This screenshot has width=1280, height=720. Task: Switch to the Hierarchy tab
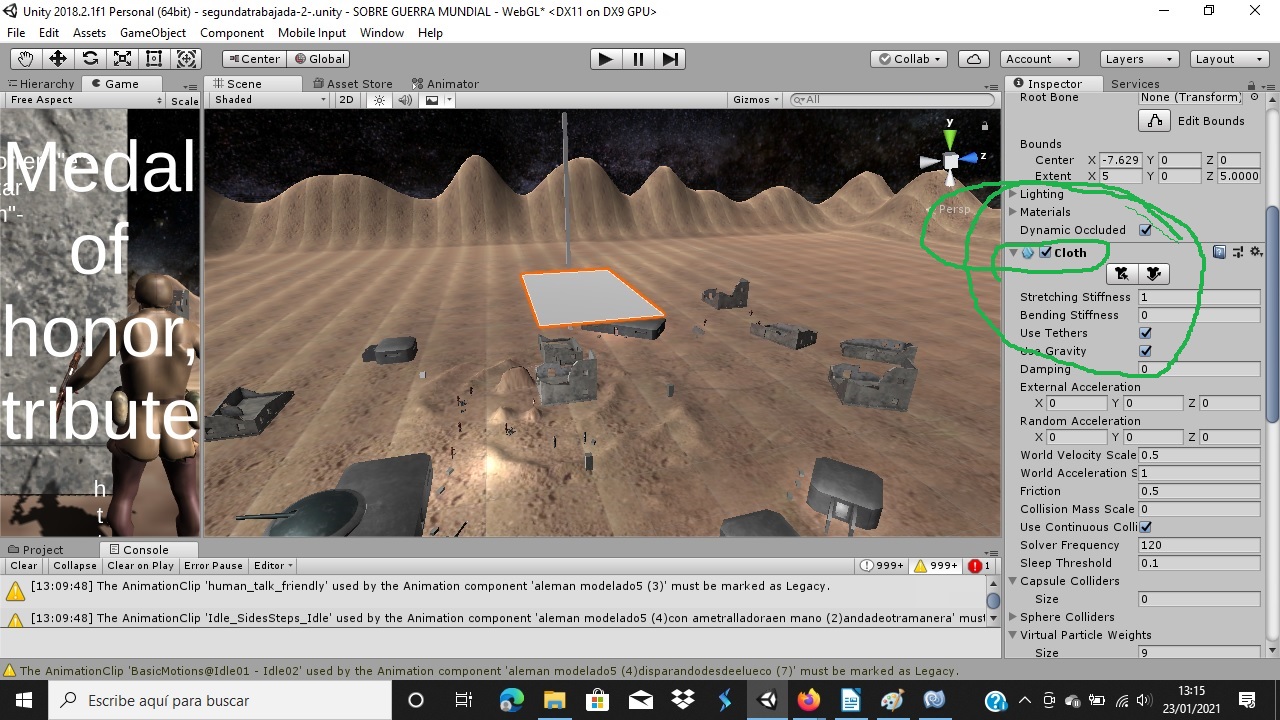click(41, 84)
